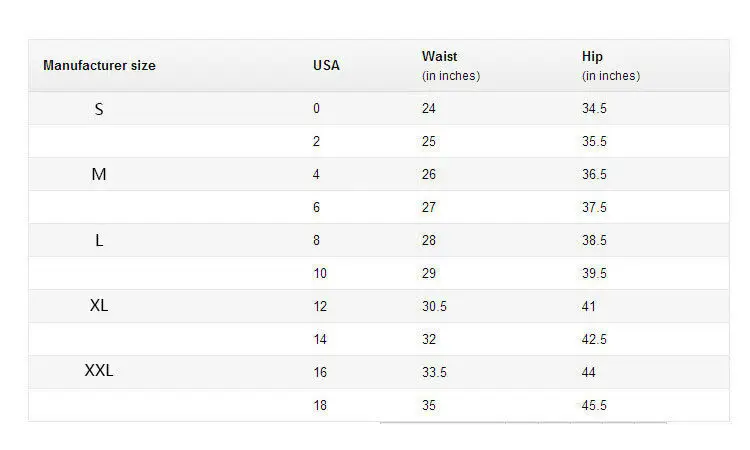
Task: Click hip value 42.5
Action: click(594, 340)
